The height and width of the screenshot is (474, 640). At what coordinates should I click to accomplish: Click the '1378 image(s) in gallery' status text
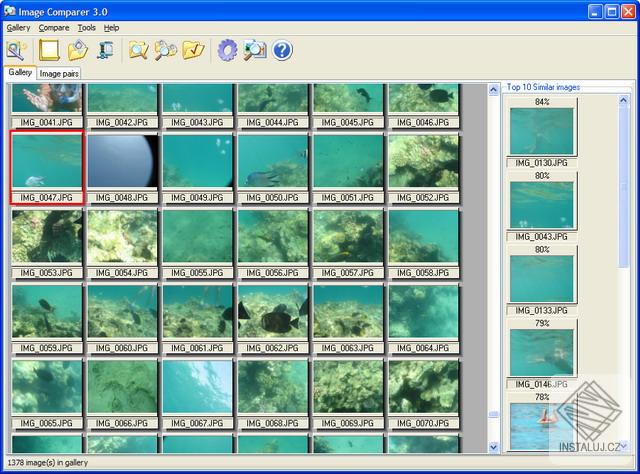(x=48, y=463)
